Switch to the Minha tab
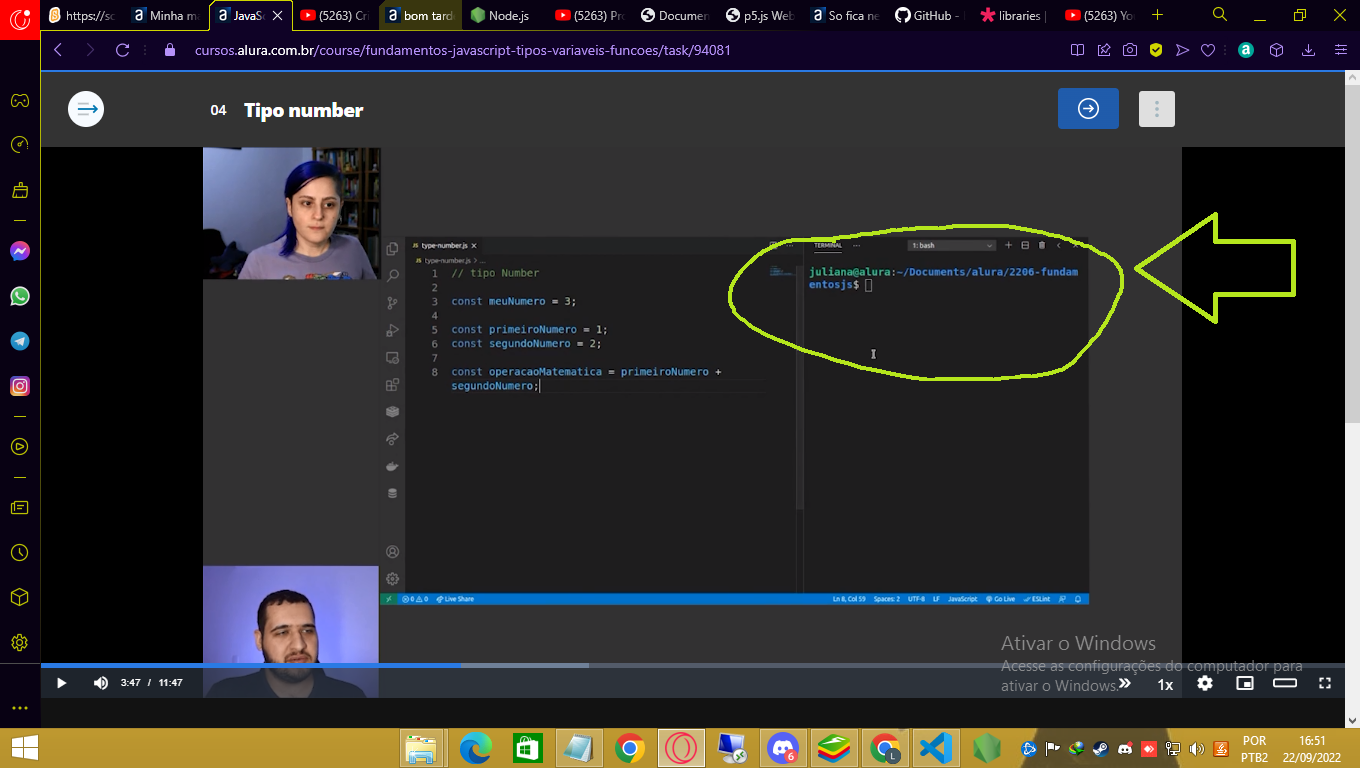Image resolution: width=1360 pixels, height=768 pixels. (167, 15)
